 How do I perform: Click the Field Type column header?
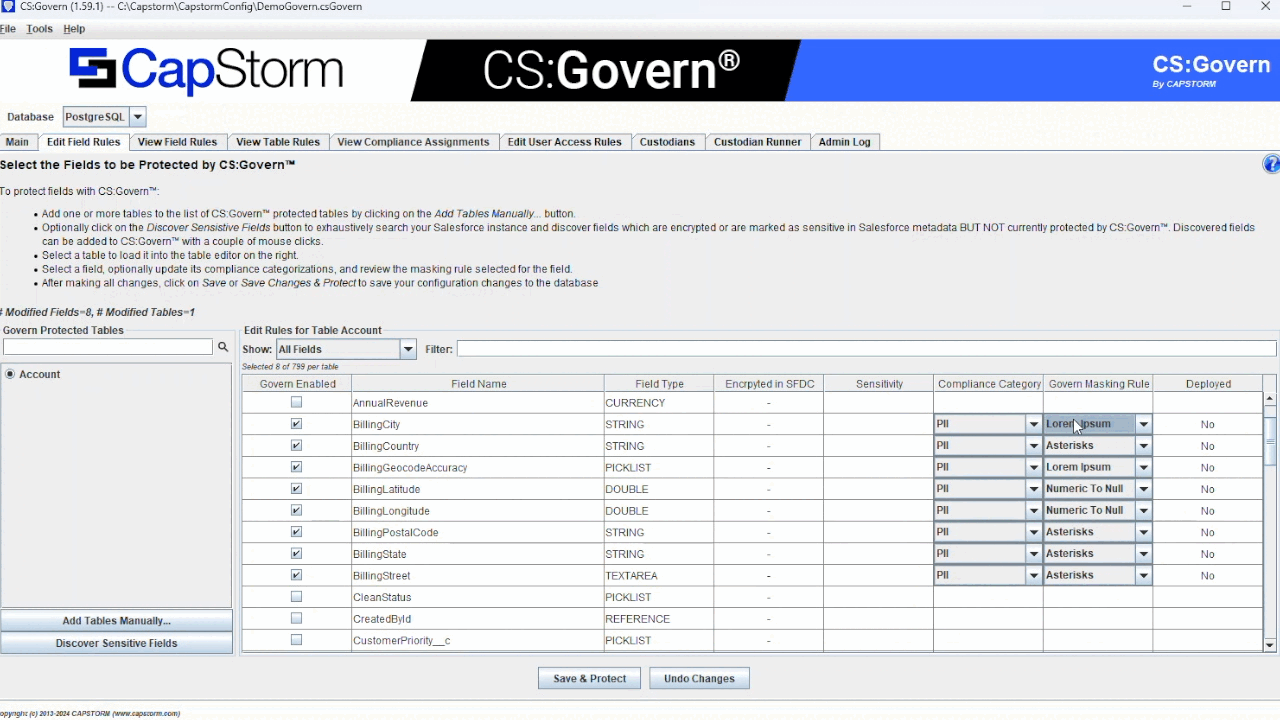(659, 384)
